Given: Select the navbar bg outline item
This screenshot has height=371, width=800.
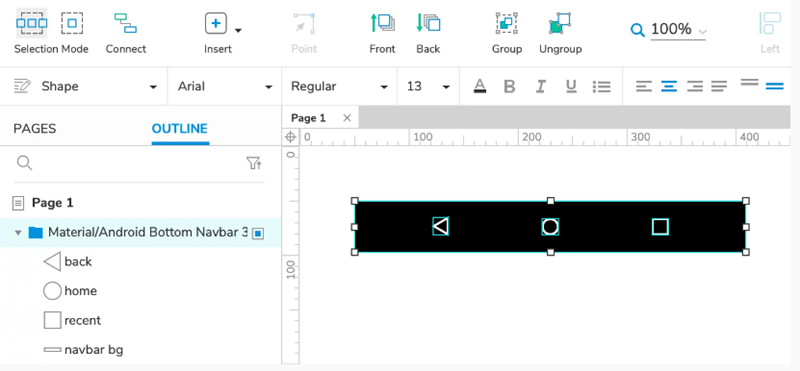Looking at the screenshot, I should click(93, 350).
